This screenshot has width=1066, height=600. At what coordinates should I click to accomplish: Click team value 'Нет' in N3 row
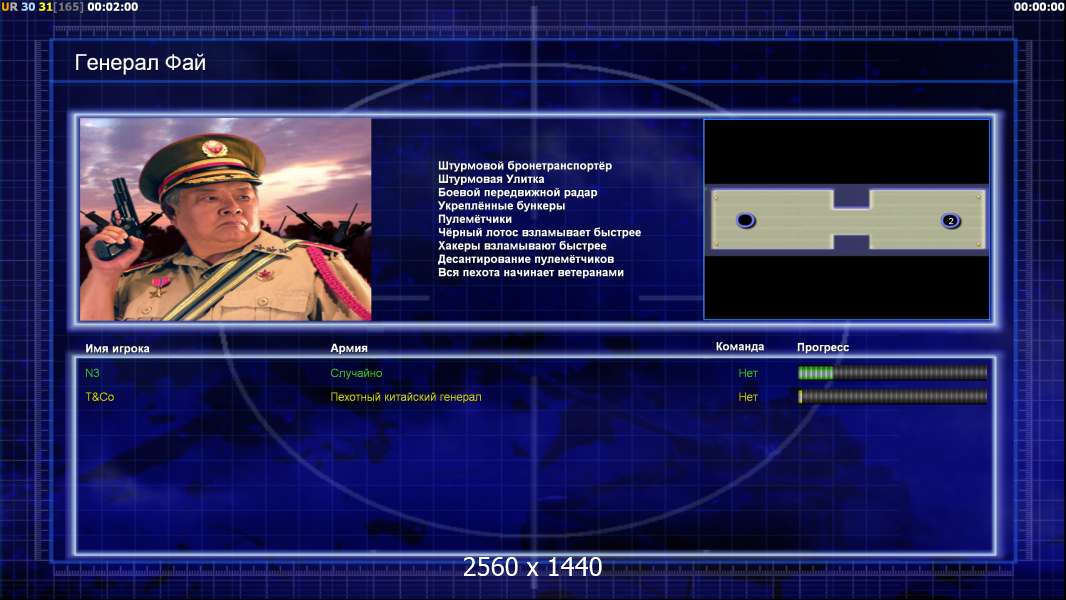[x=748, y=373]
